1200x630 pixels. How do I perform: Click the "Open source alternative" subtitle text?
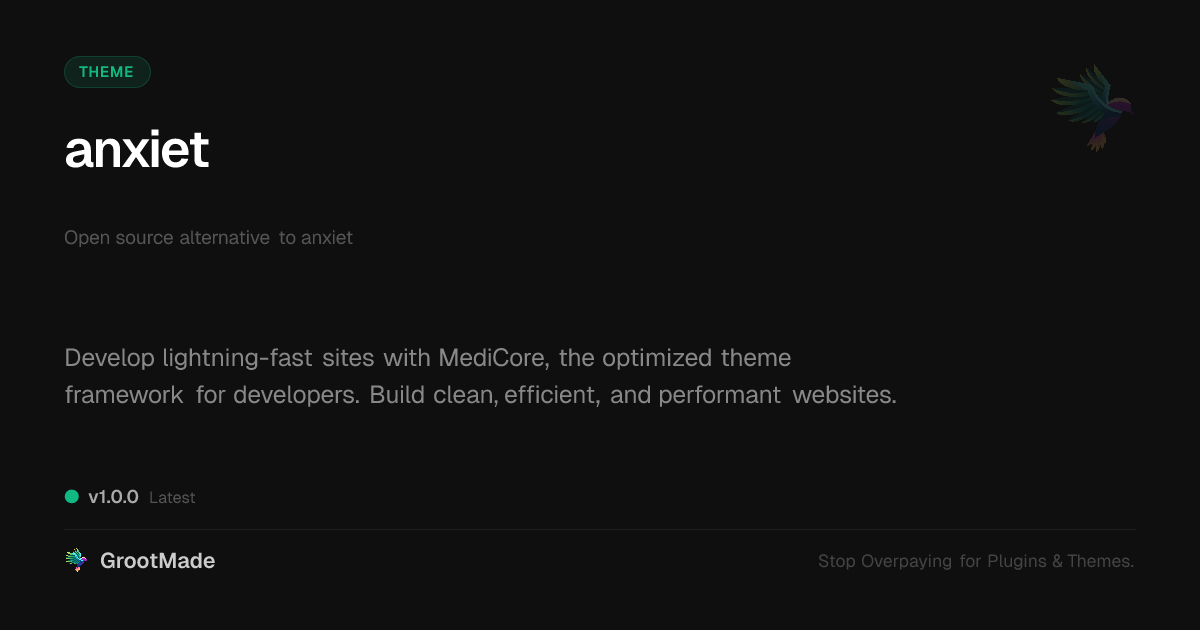point(167,238)
